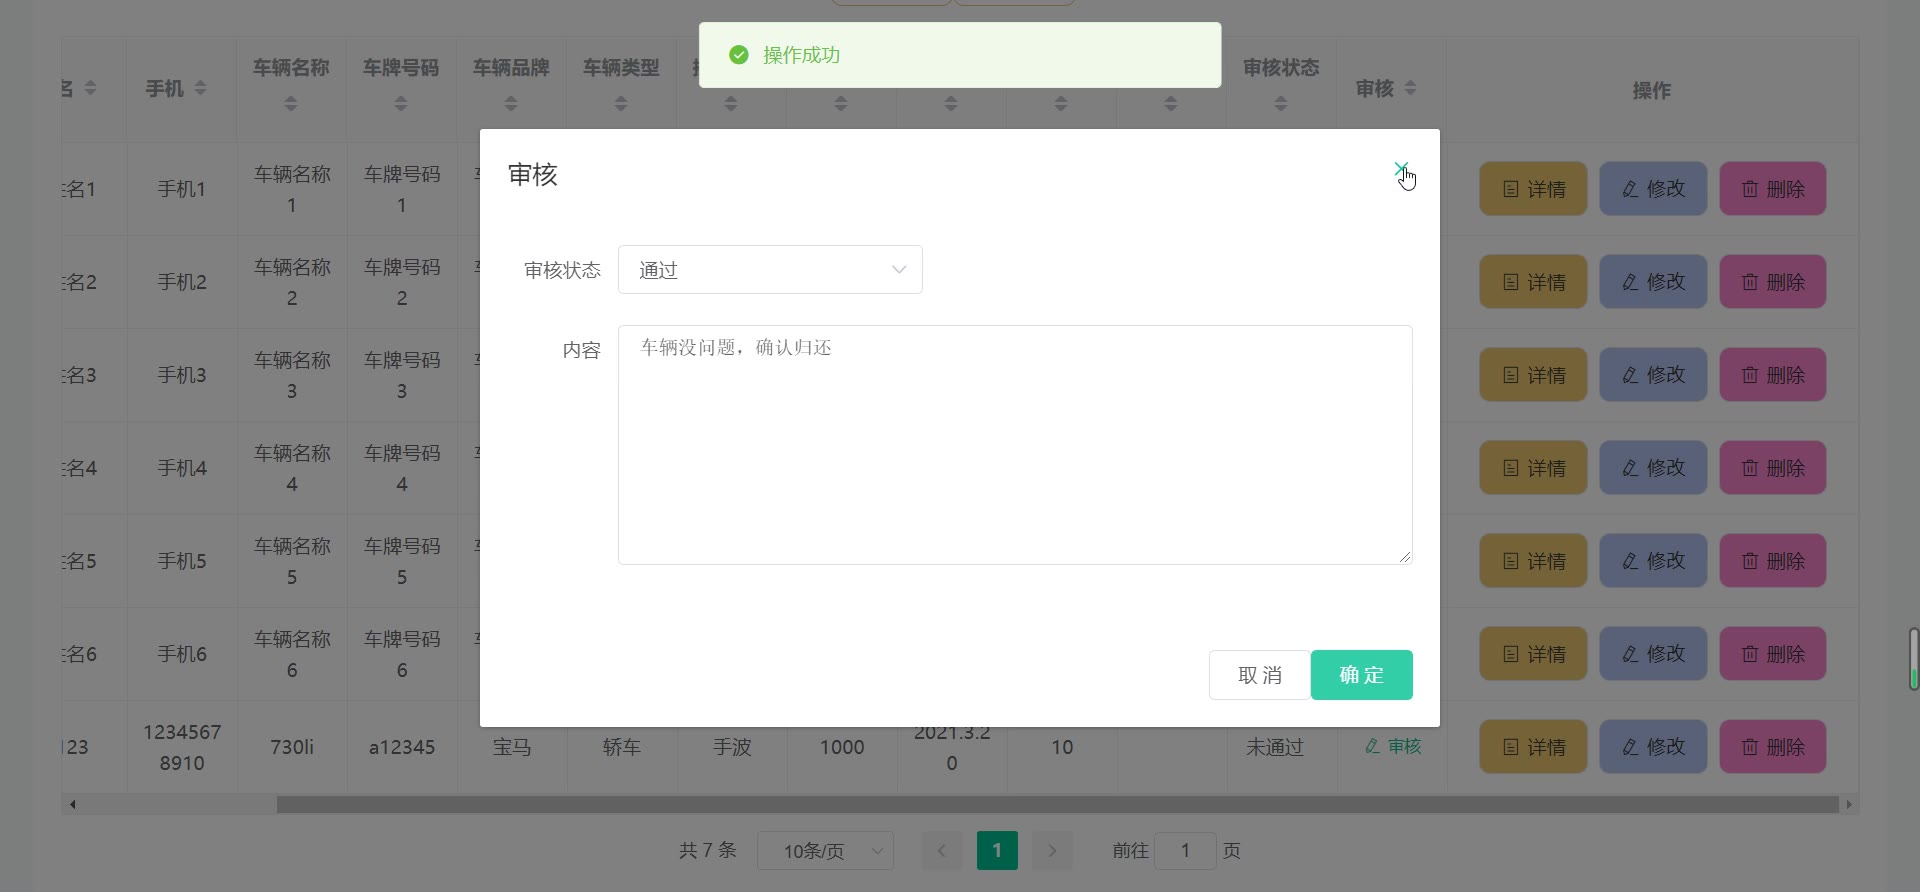1920x892 pixels.
Task: Click 修改 on the fifth row
Action: click(1652, 561)
